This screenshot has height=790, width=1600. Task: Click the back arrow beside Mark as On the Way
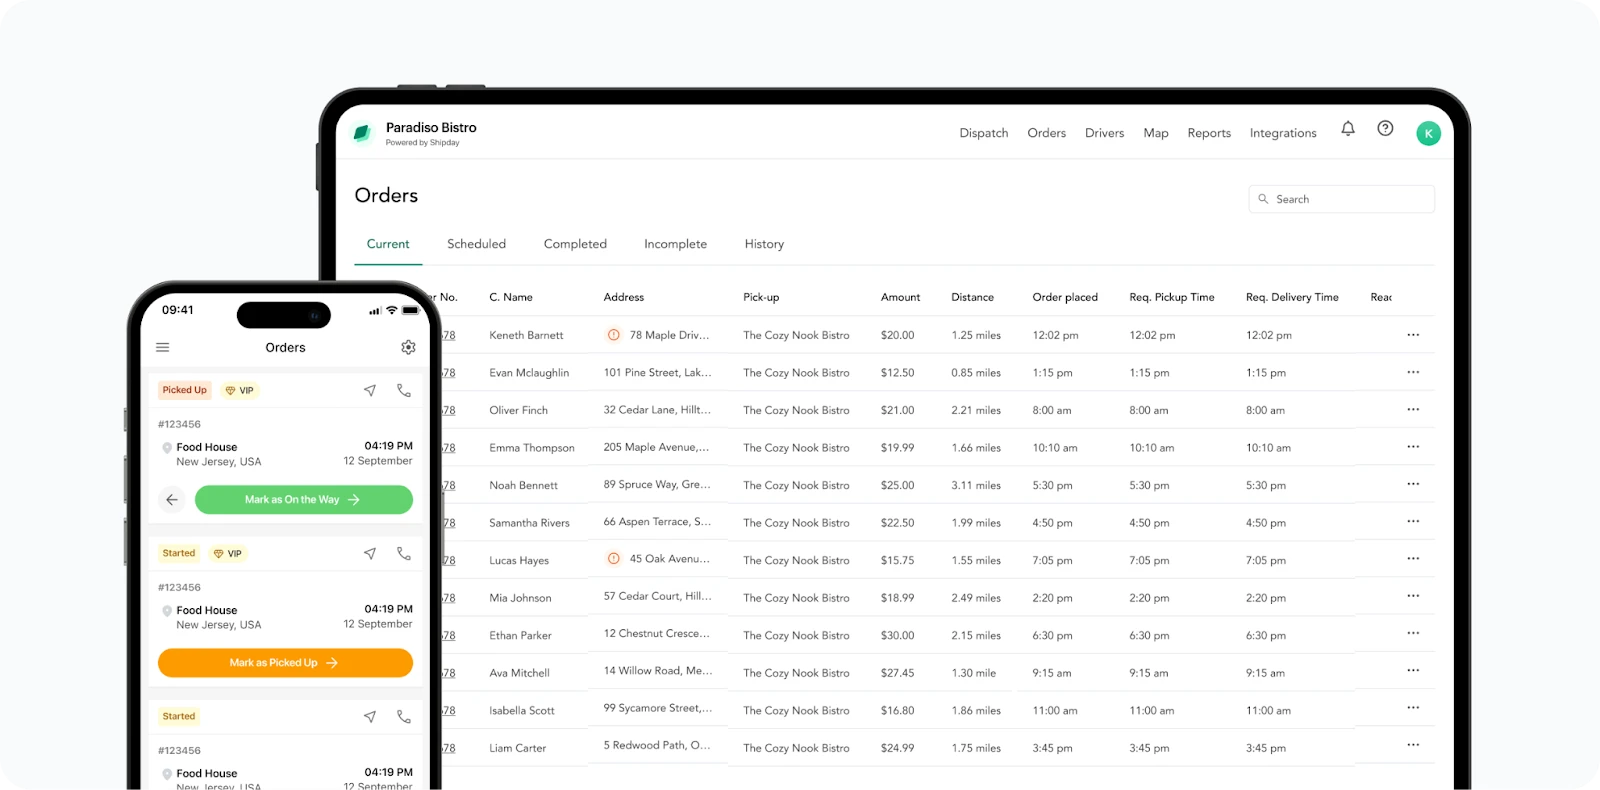click(x=172, y=499)
